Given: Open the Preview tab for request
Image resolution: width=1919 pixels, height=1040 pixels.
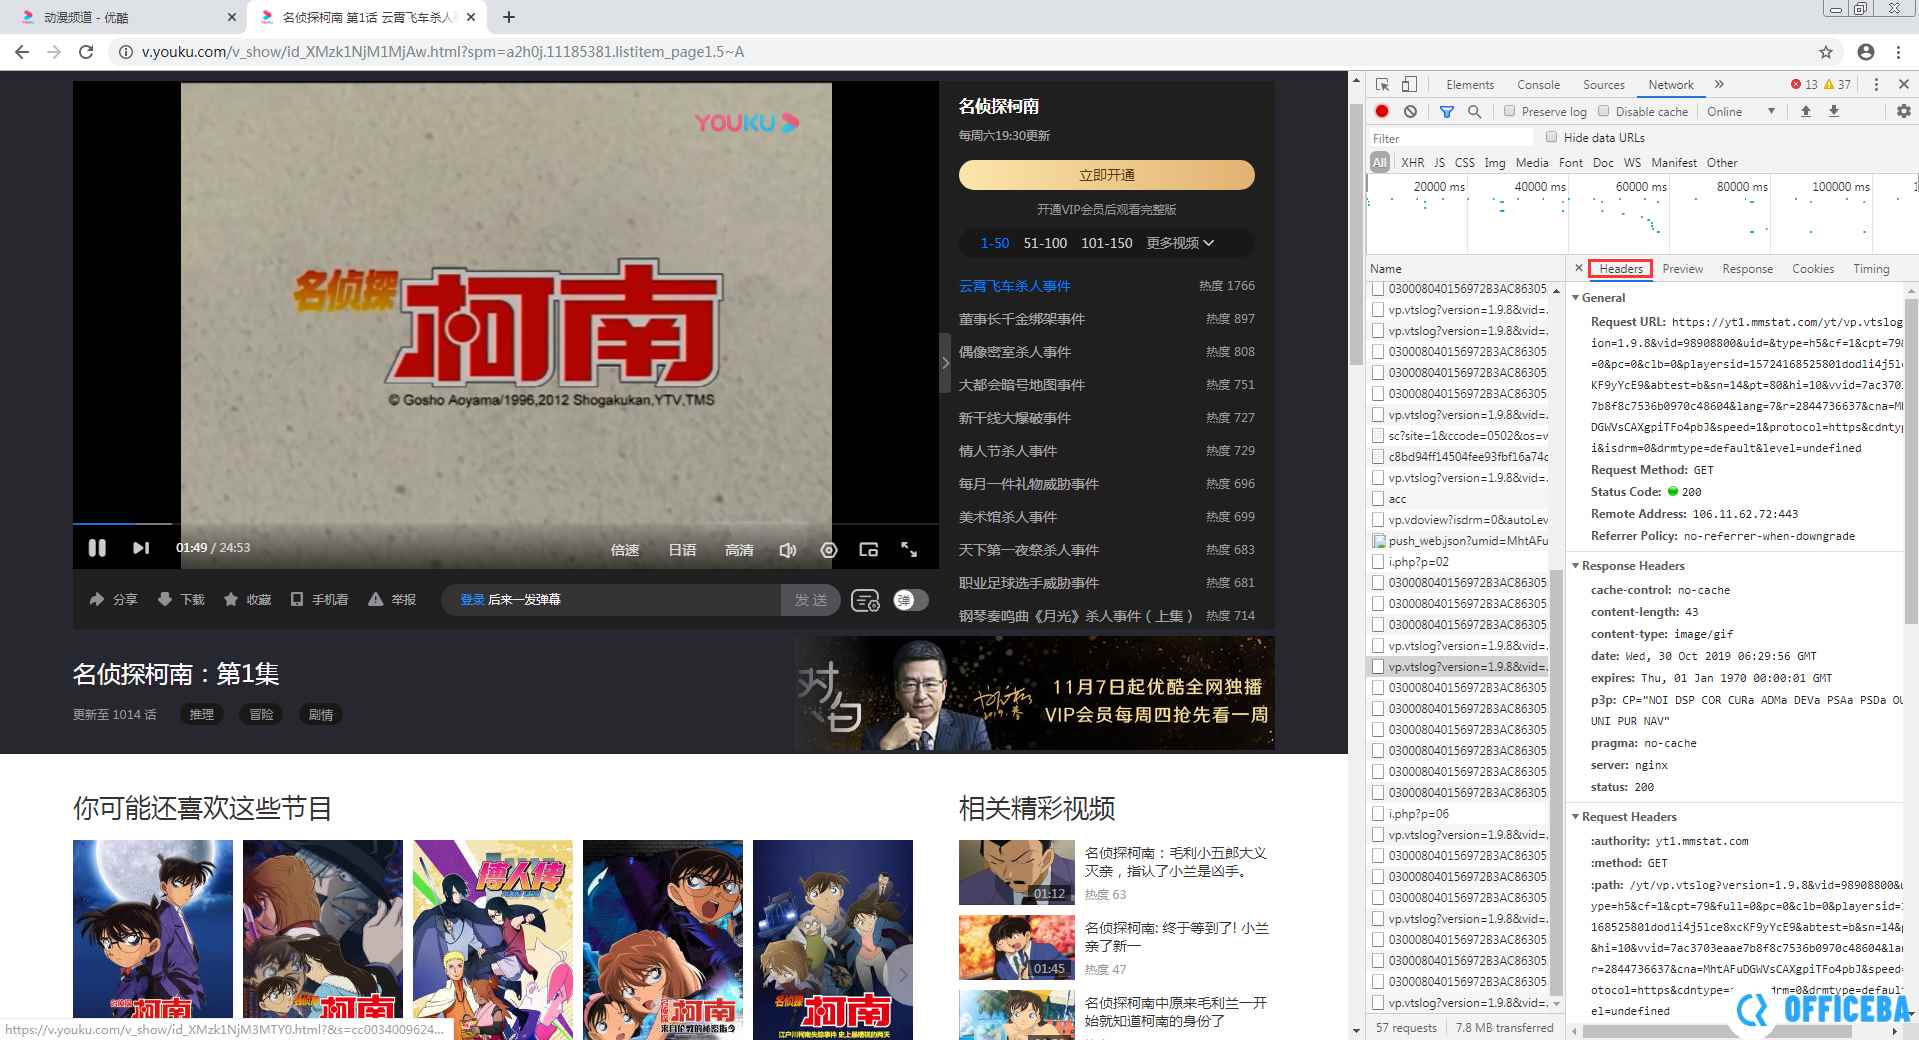Looking at the screenshot, I should [x=1682, y=269].
